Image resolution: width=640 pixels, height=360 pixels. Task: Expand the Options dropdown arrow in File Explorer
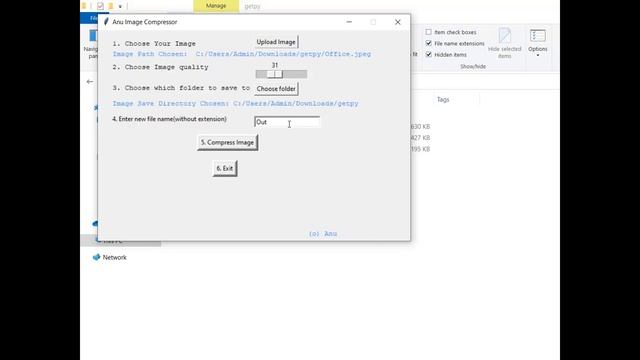pos(538,56)
